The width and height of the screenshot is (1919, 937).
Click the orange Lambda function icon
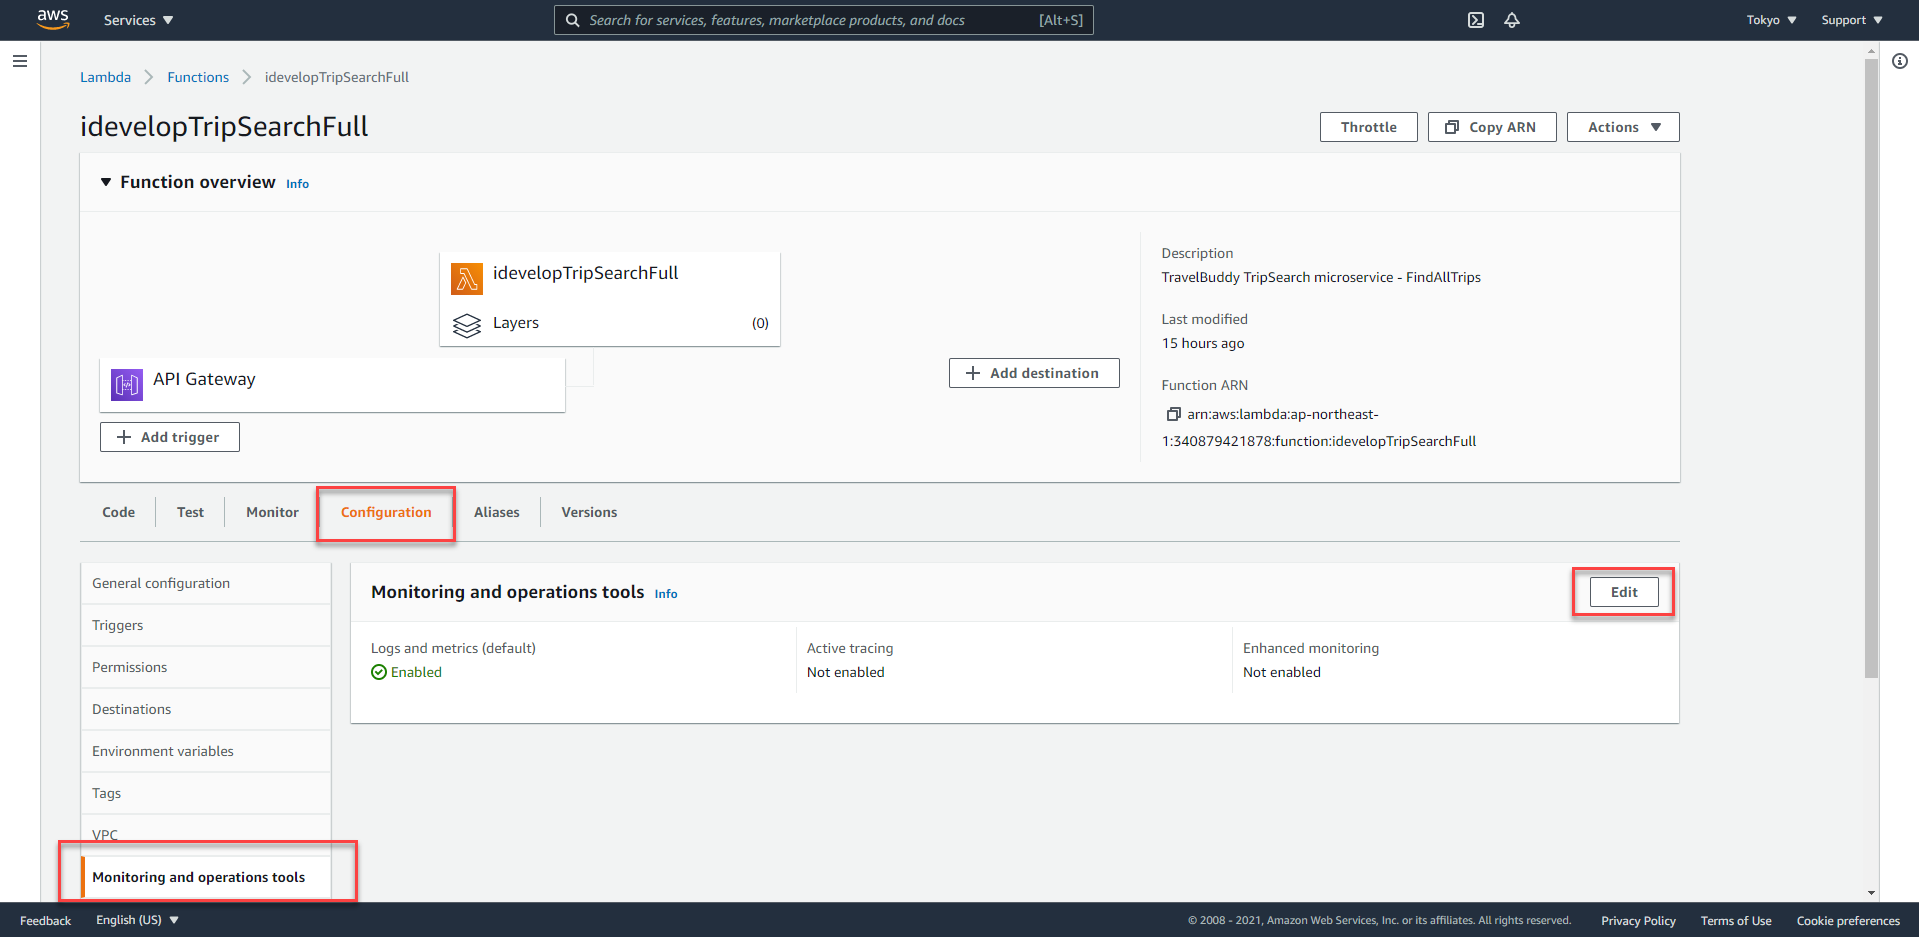(x=467, y=279)
